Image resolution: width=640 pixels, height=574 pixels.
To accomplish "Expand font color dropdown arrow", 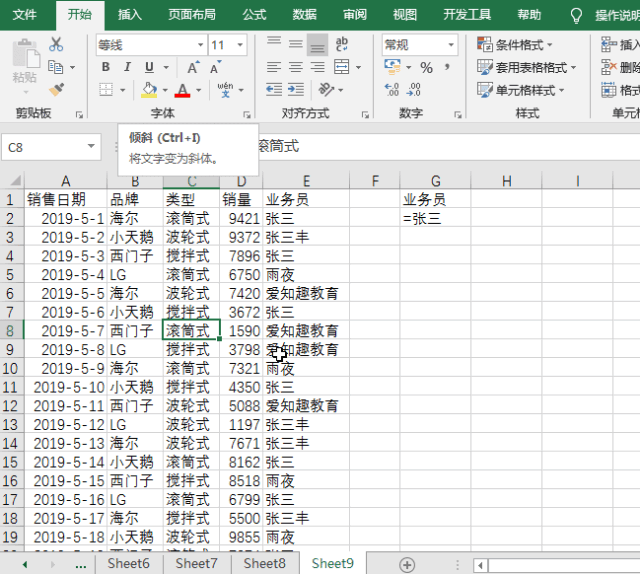I will [x=199, y=90].
